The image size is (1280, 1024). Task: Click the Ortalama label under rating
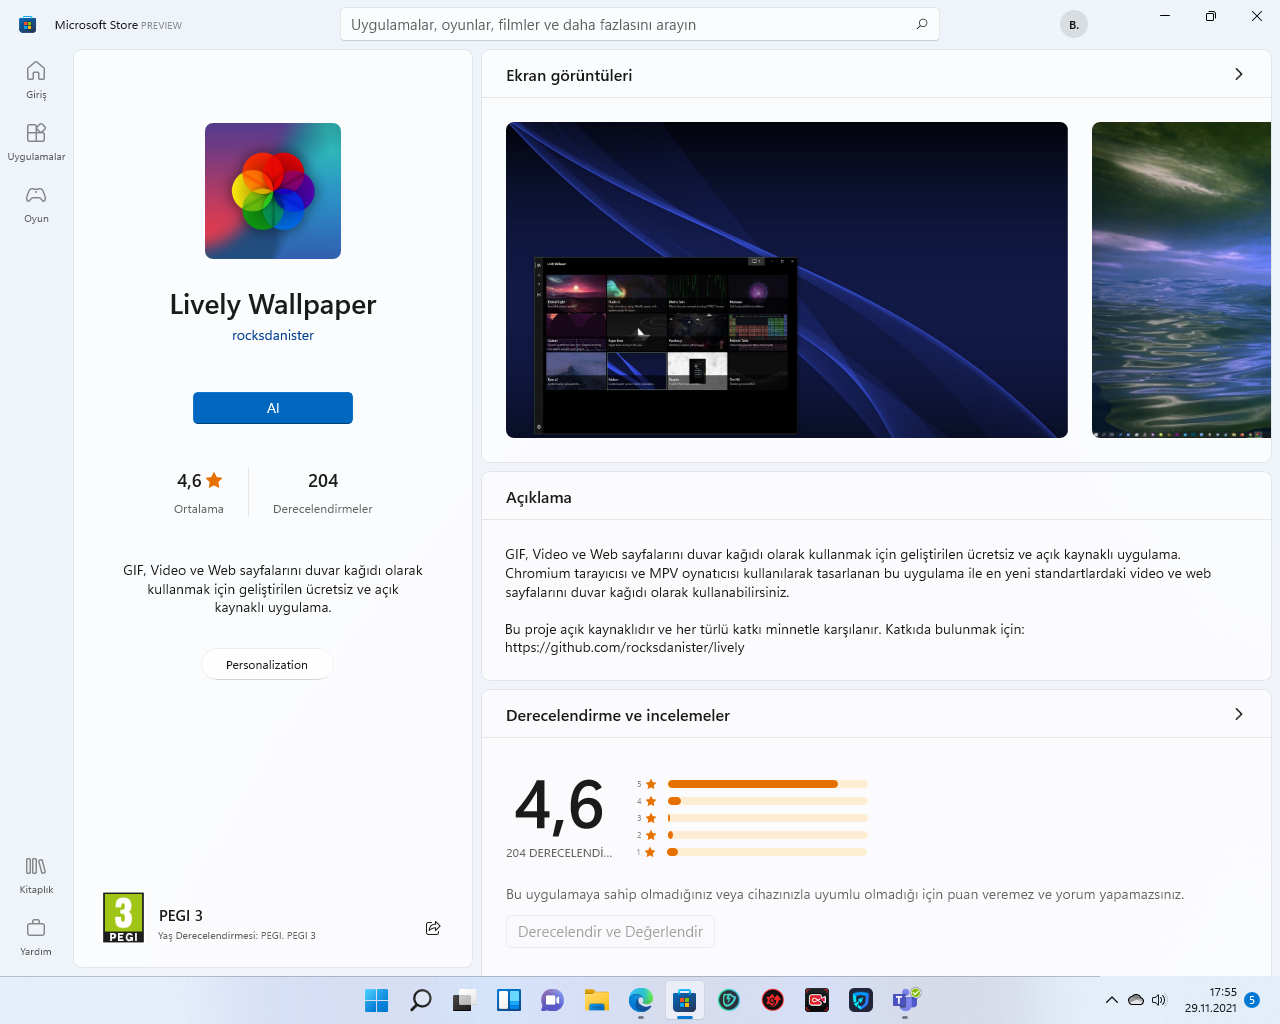(x=199, y=509)
